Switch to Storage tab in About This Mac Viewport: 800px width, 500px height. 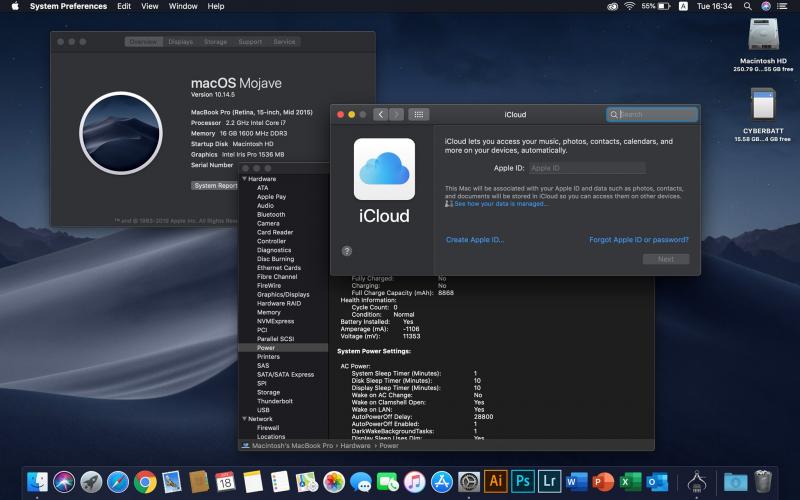(x=215, y=42)
